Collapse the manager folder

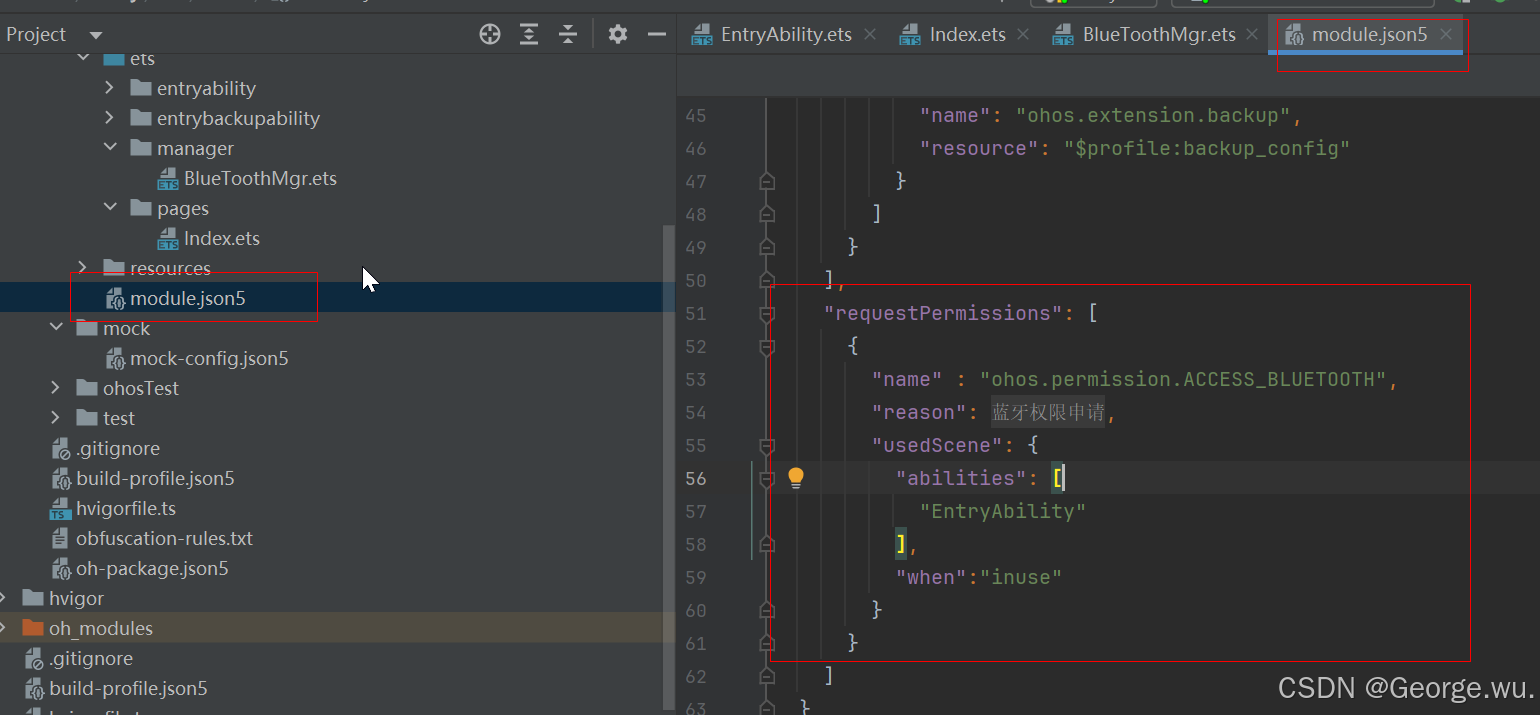click(x=110, y=148)
